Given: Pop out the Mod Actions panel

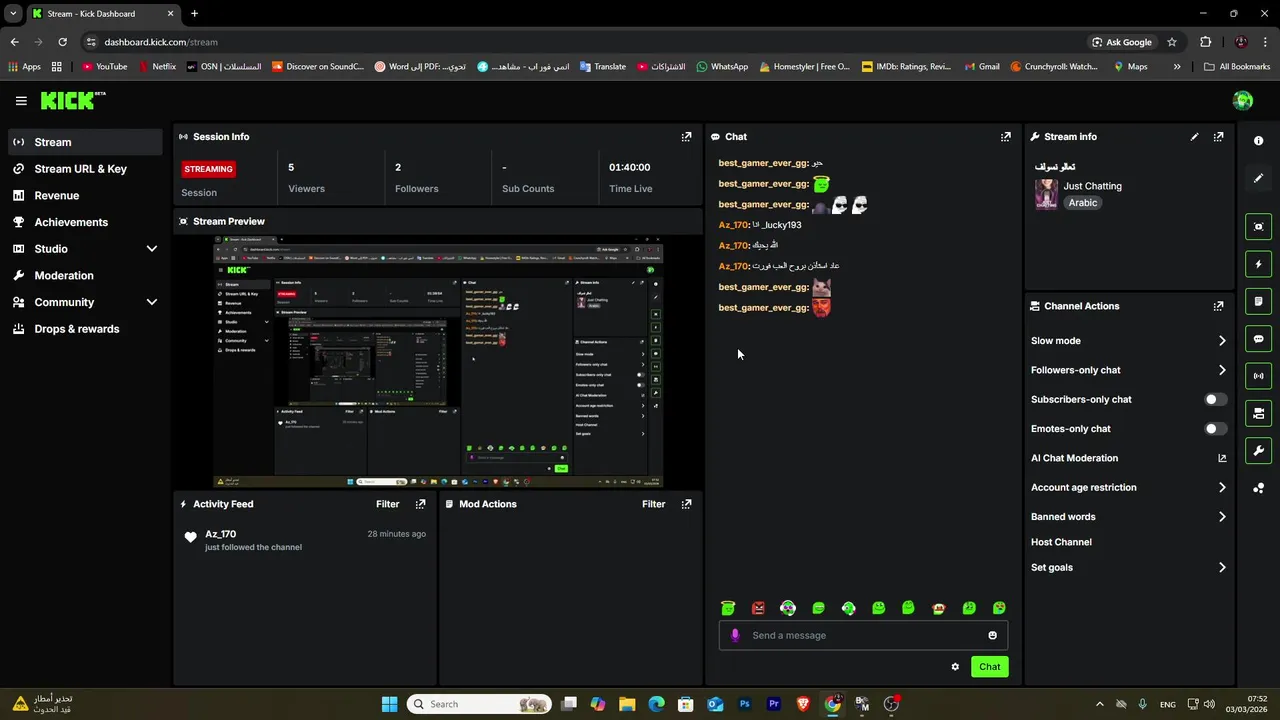Looking at the screenshot, I should [x=686, y=504].
